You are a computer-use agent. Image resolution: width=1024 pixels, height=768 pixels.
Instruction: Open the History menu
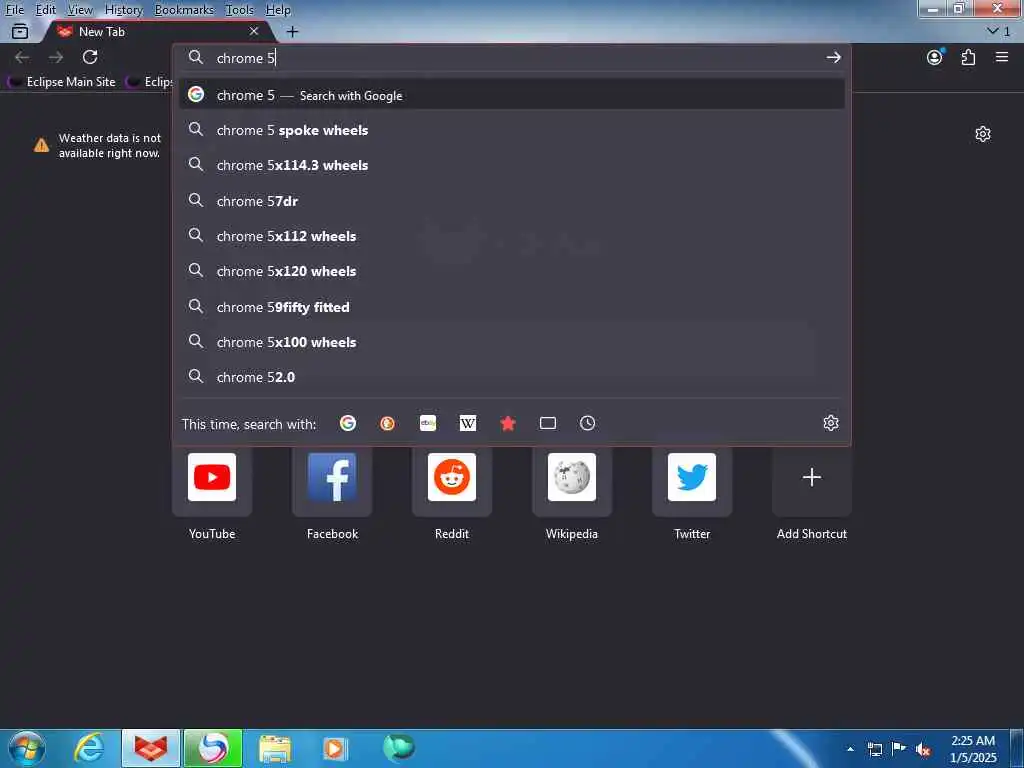(123, 10)
